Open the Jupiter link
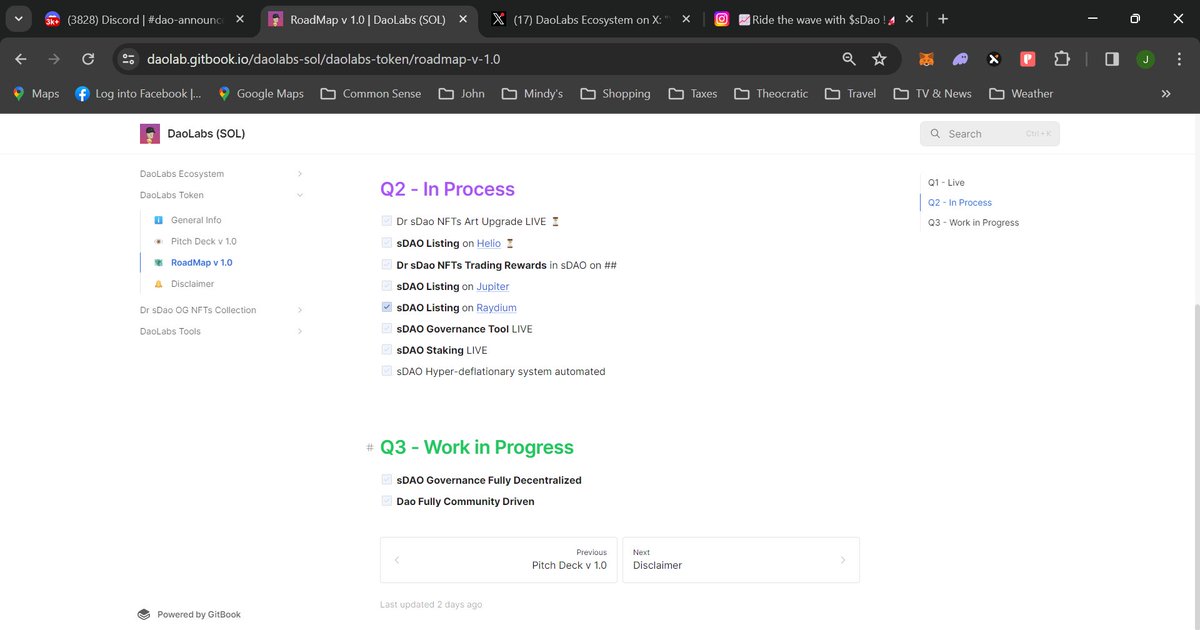This screenshot has width=1200, height=630. (x=493, y=286)
